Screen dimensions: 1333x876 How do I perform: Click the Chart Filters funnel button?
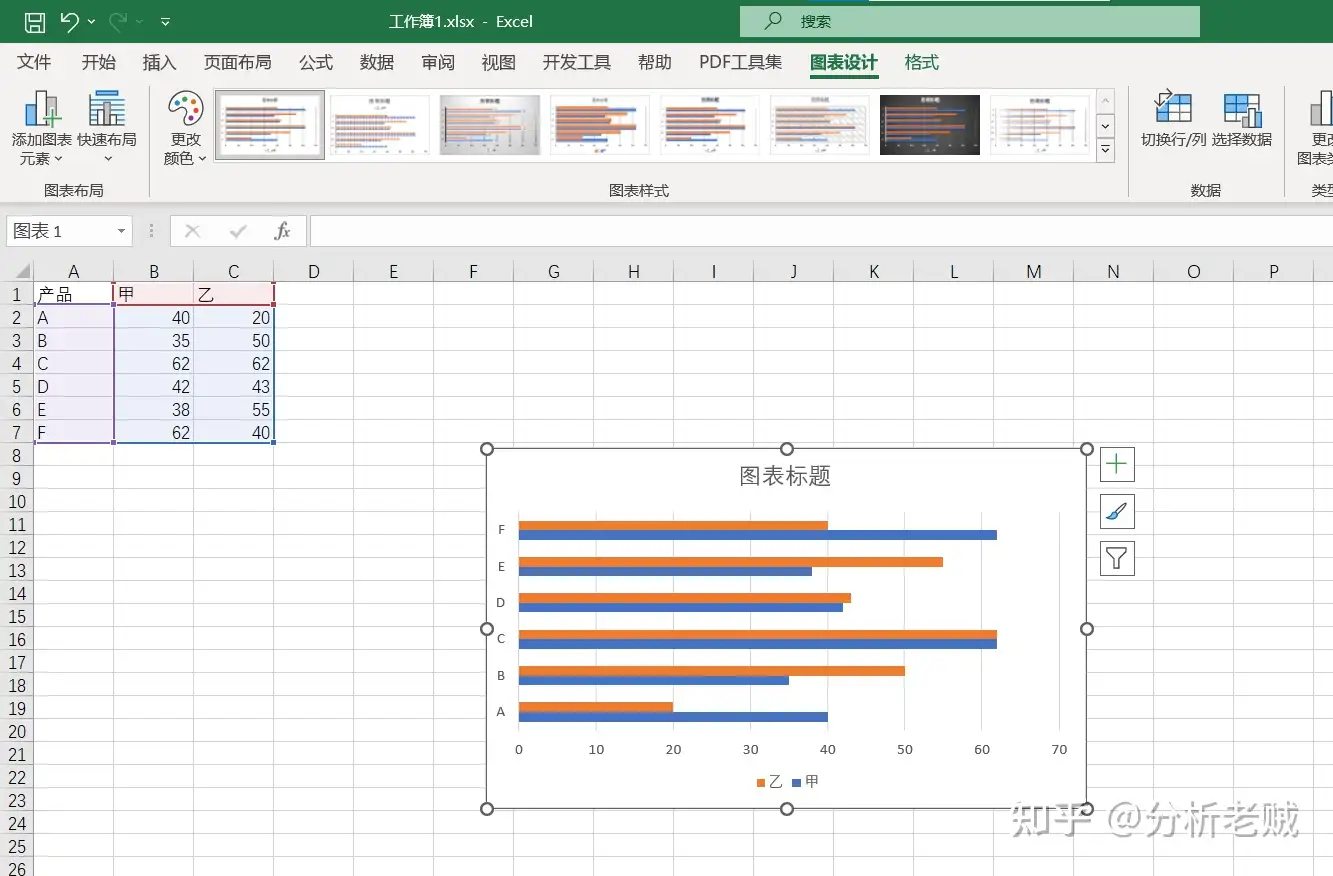point(1117,558)
